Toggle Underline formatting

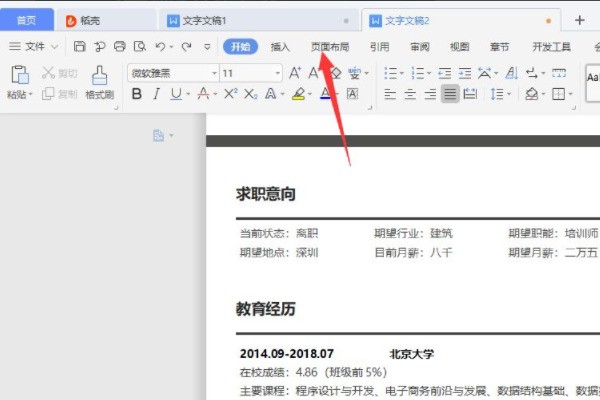coord(176,94)
